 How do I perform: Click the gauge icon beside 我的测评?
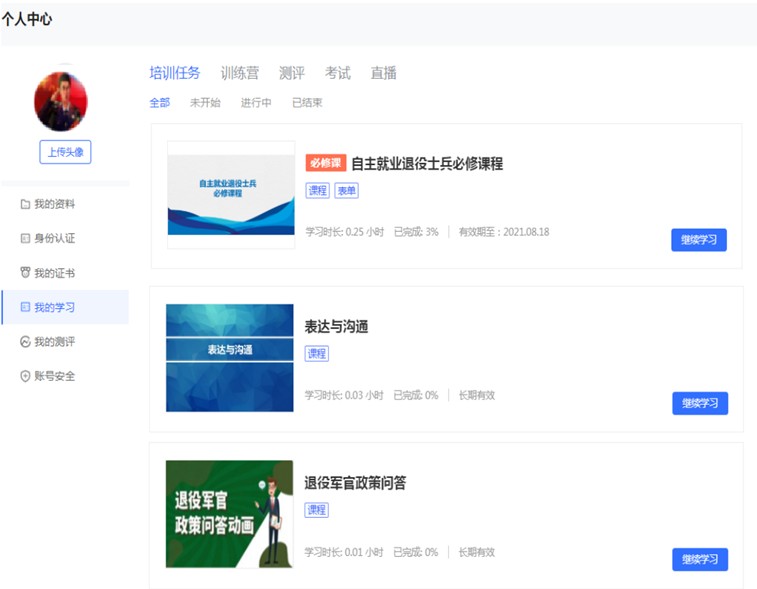pos(25,342)
